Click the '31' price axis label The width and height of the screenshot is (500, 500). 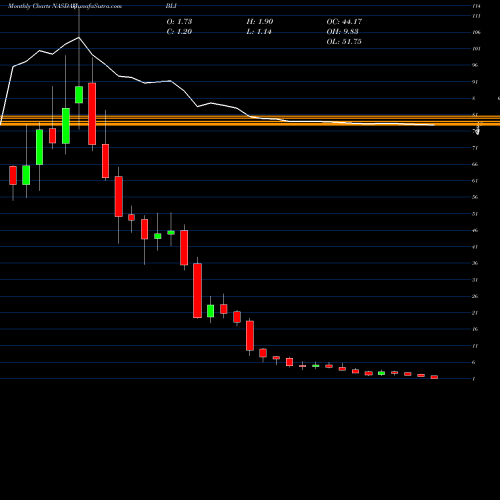click(475, 280)
